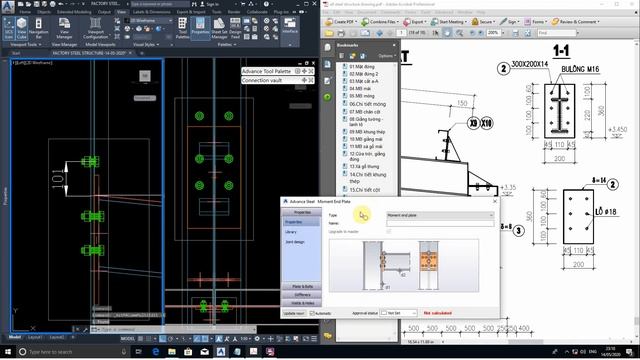Click the Acrobat page number field

[401, 33]
